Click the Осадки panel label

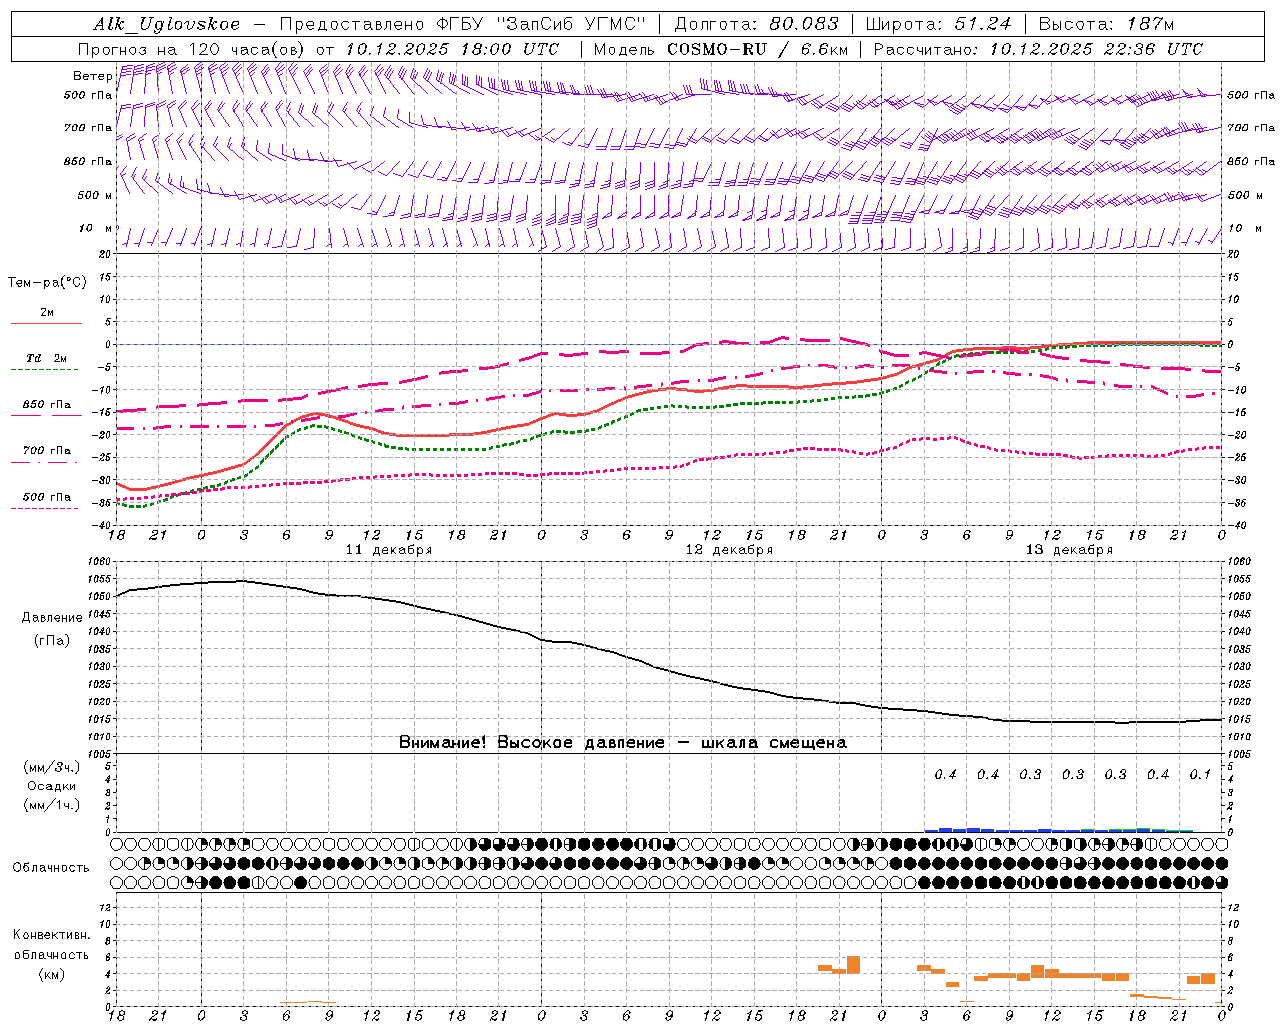point(52,786)
